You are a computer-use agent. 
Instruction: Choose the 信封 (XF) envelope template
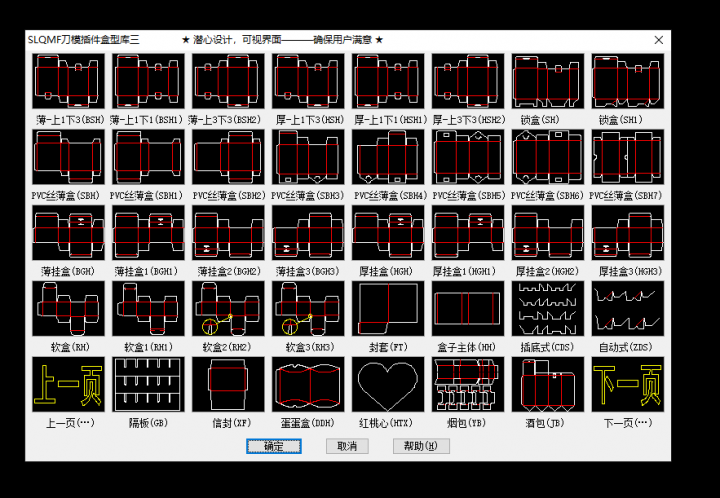click(228, 385)
